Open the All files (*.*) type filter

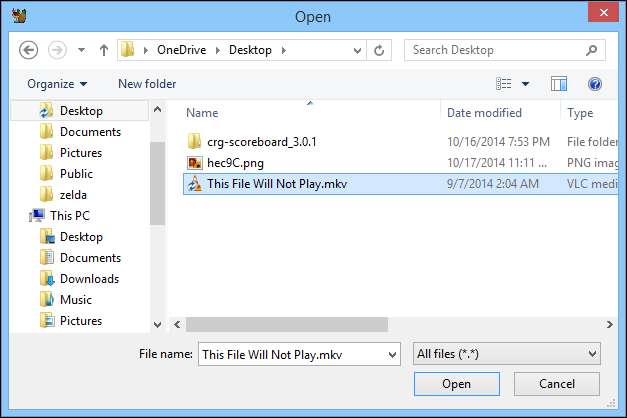tap(507, 354)
